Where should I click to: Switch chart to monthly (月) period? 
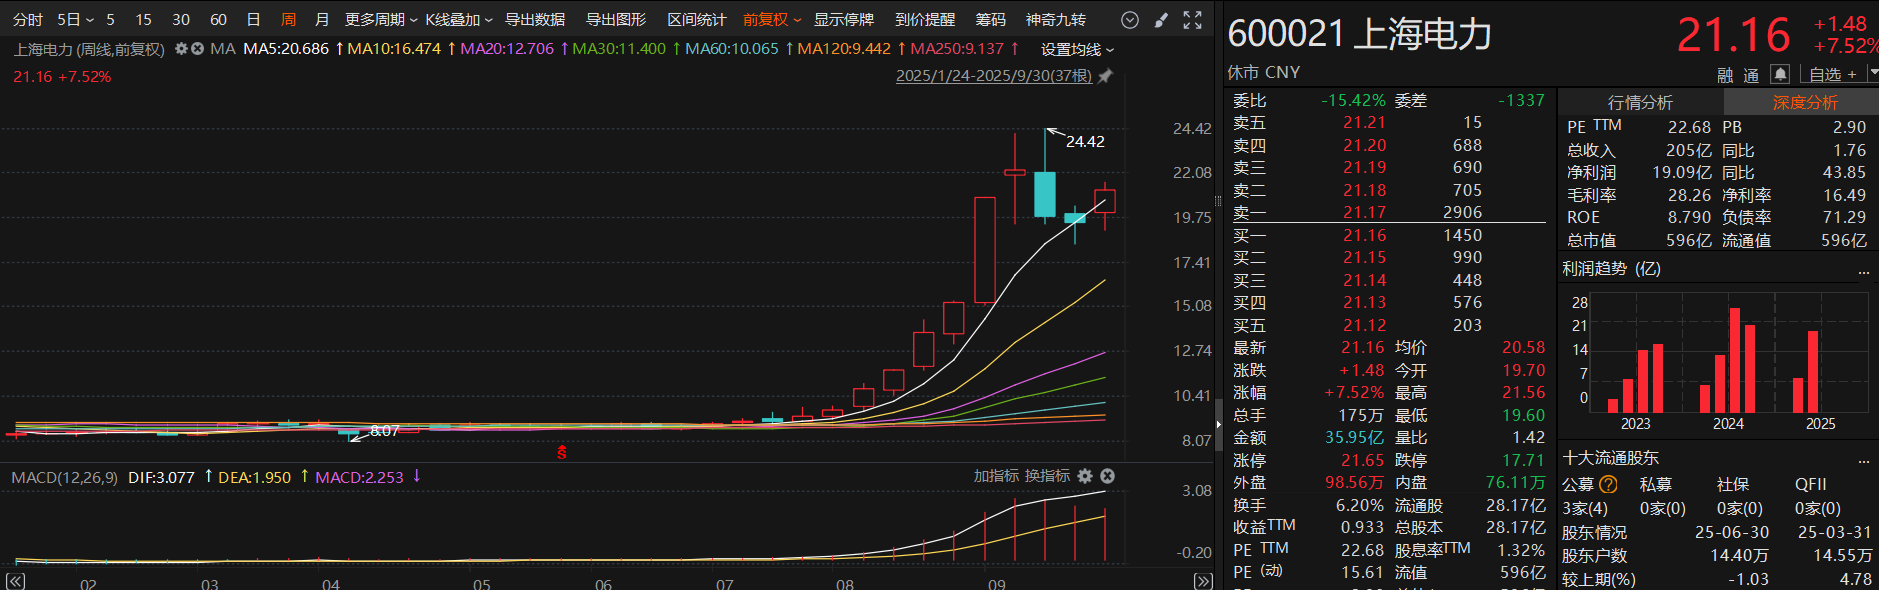[x=322, y=20]
